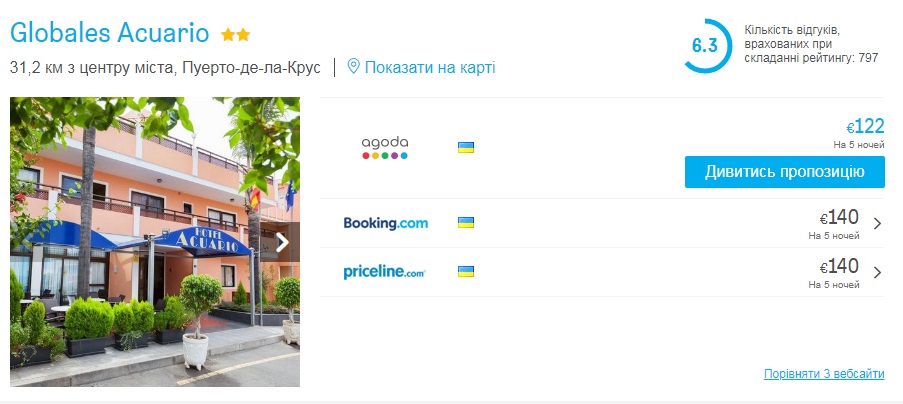Click the Priceline.com logo
903x404 pixels.
385,271
